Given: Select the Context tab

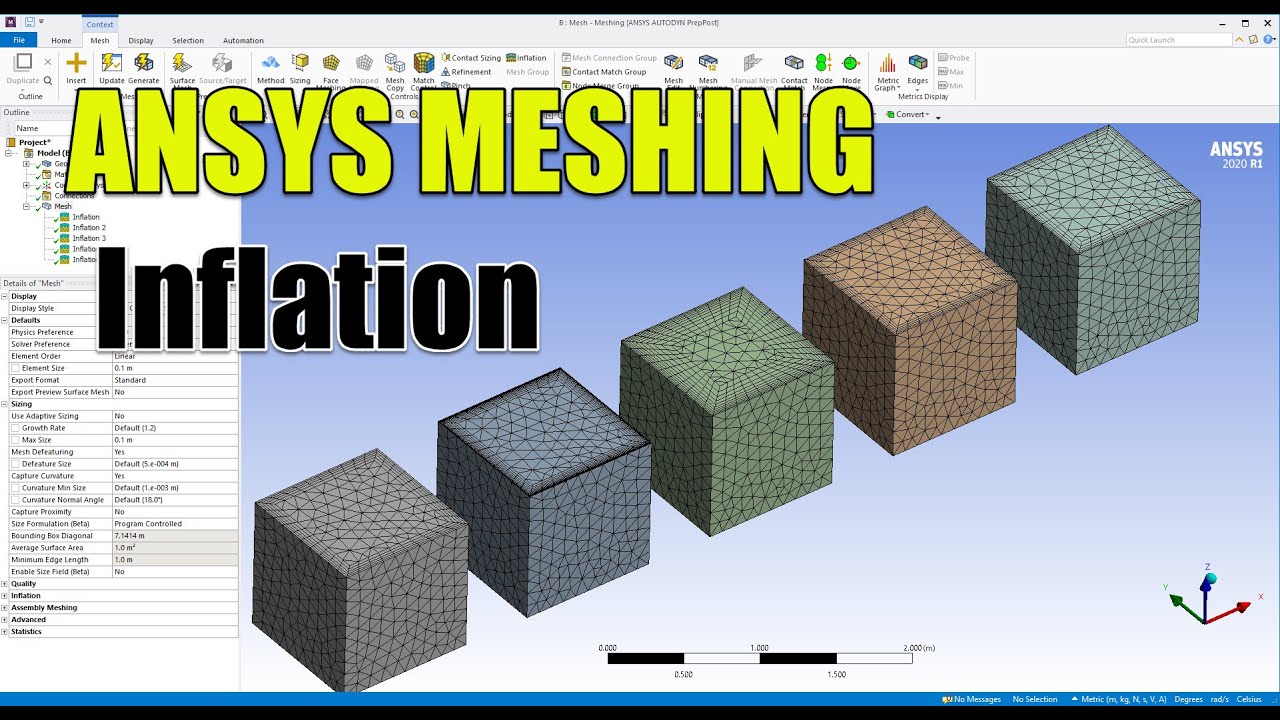Looking at the screenshot, I should point(100,24).
